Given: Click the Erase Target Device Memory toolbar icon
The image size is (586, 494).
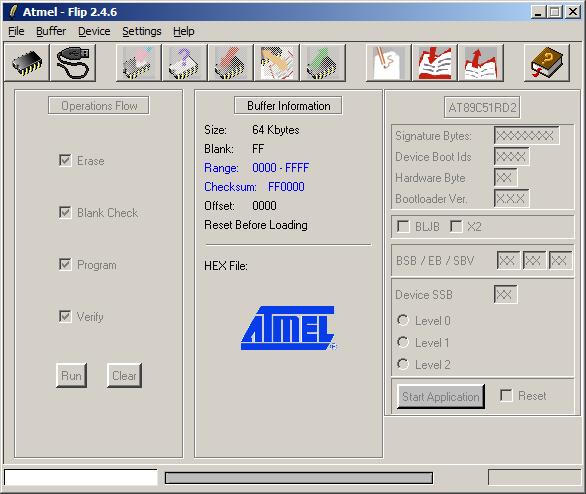Looking at the screenshot, I should click(x=139, y=63).
